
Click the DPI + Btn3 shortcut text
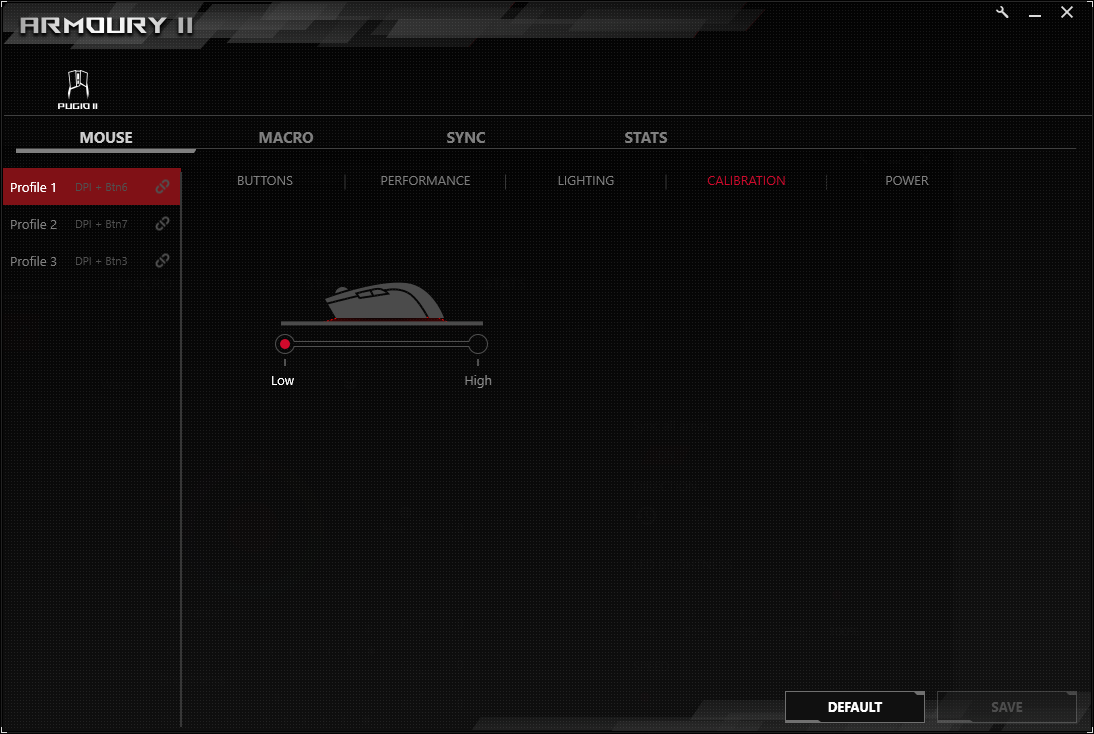(x=101, y=261)
